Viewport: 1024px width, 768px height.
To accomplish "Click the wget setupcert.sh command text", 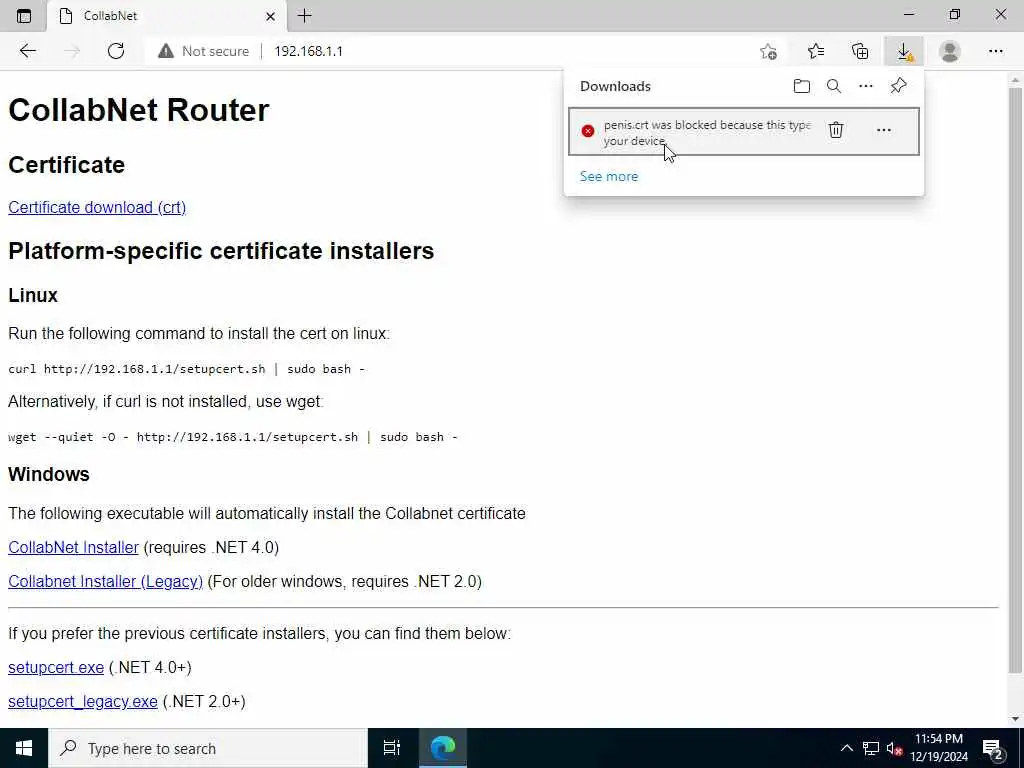I will (232, 437).
